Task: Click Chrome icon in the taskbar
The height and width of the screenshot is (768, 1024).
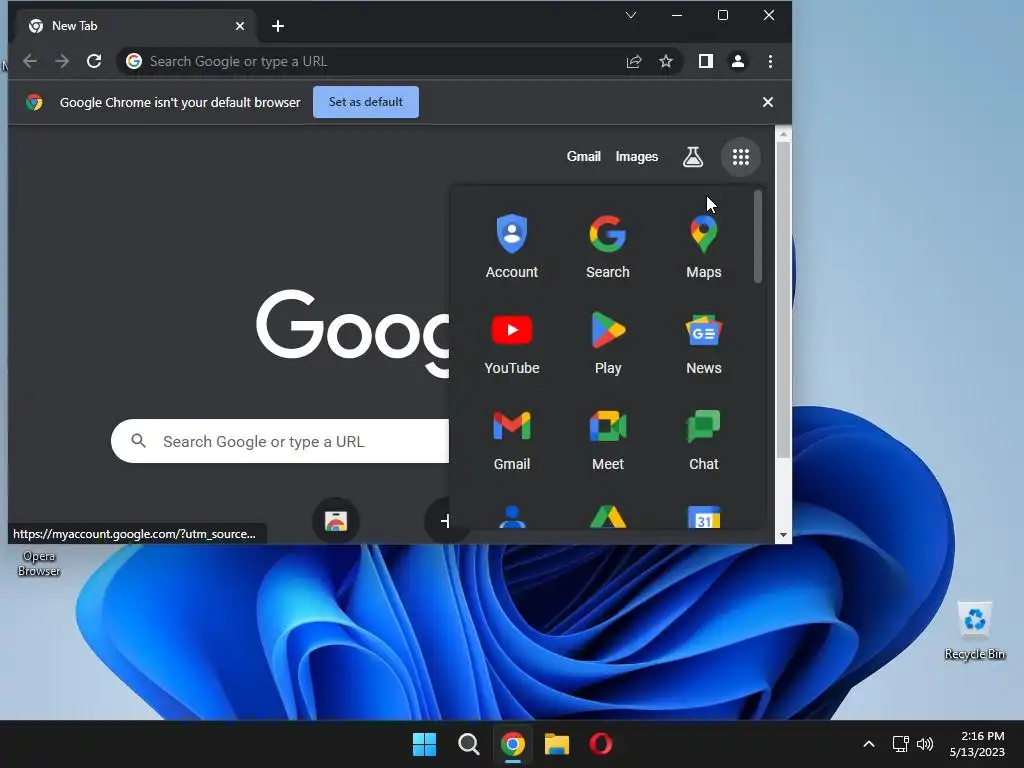Action: (513, 744)
